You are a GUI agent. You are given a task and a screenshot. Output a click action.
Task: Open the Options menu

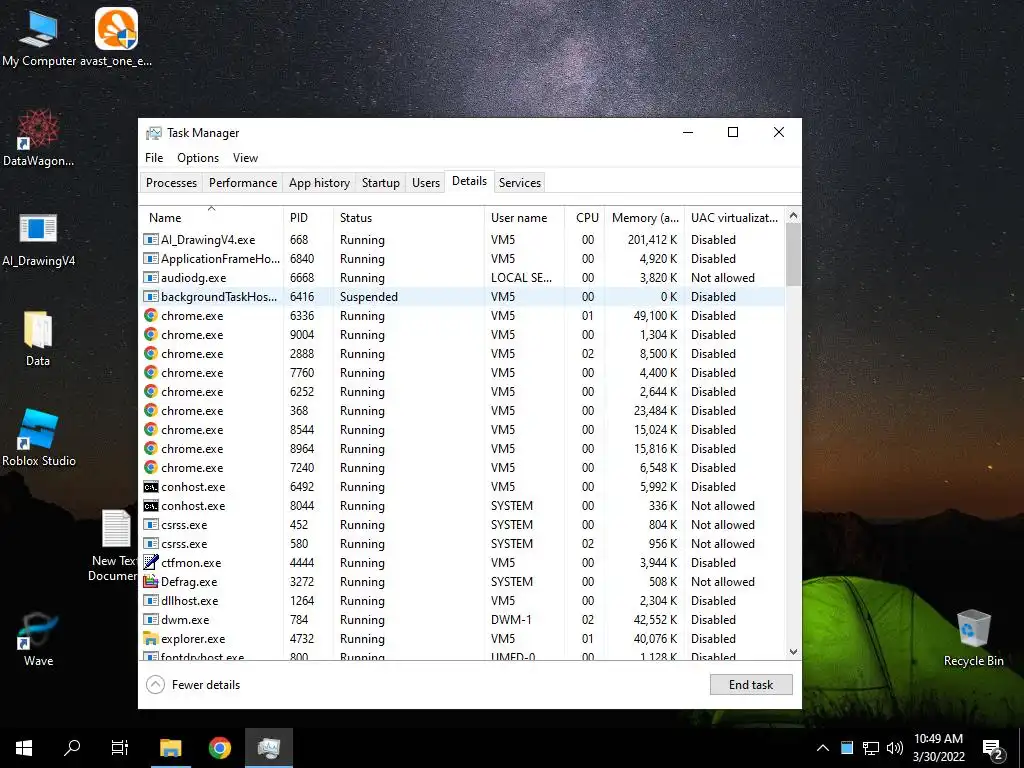[198, 158]
